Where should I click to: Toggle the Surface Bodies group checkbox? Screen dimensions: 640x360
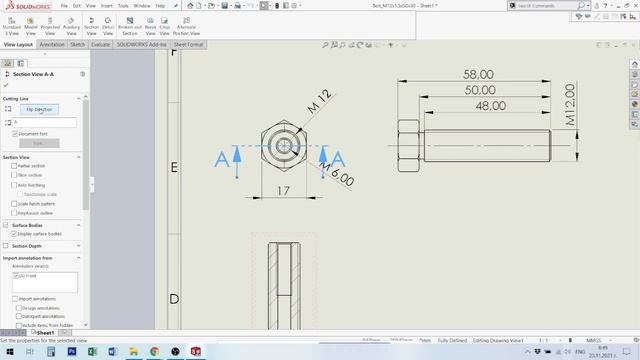[x=6, y=225]
